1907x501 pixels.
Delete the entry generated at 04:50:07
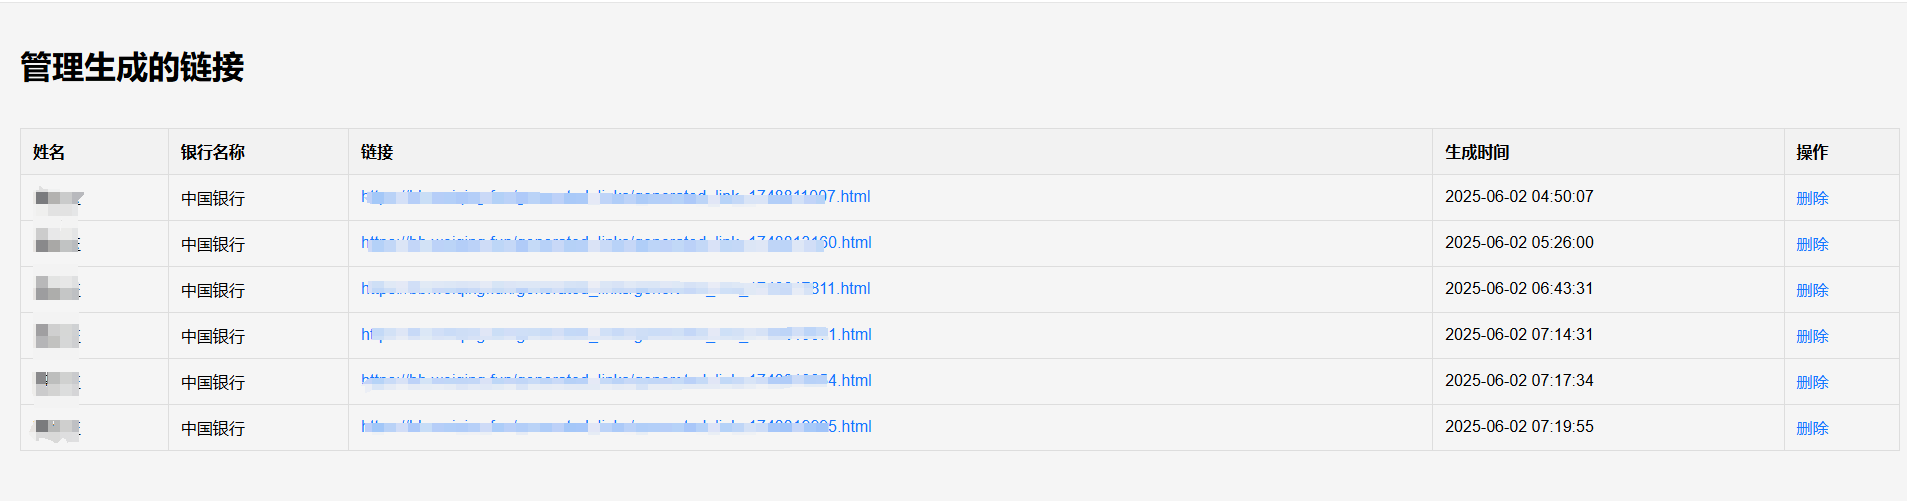pyautogui.click(x=1812, y=198)
